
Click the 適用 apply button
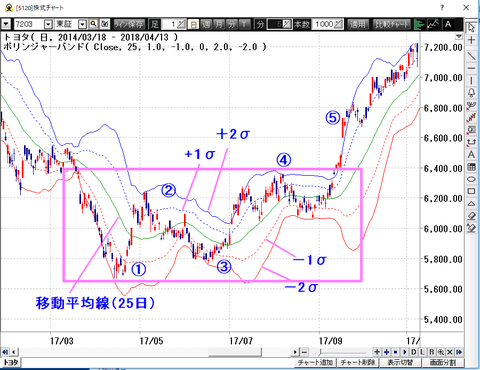tap(358, 24)
